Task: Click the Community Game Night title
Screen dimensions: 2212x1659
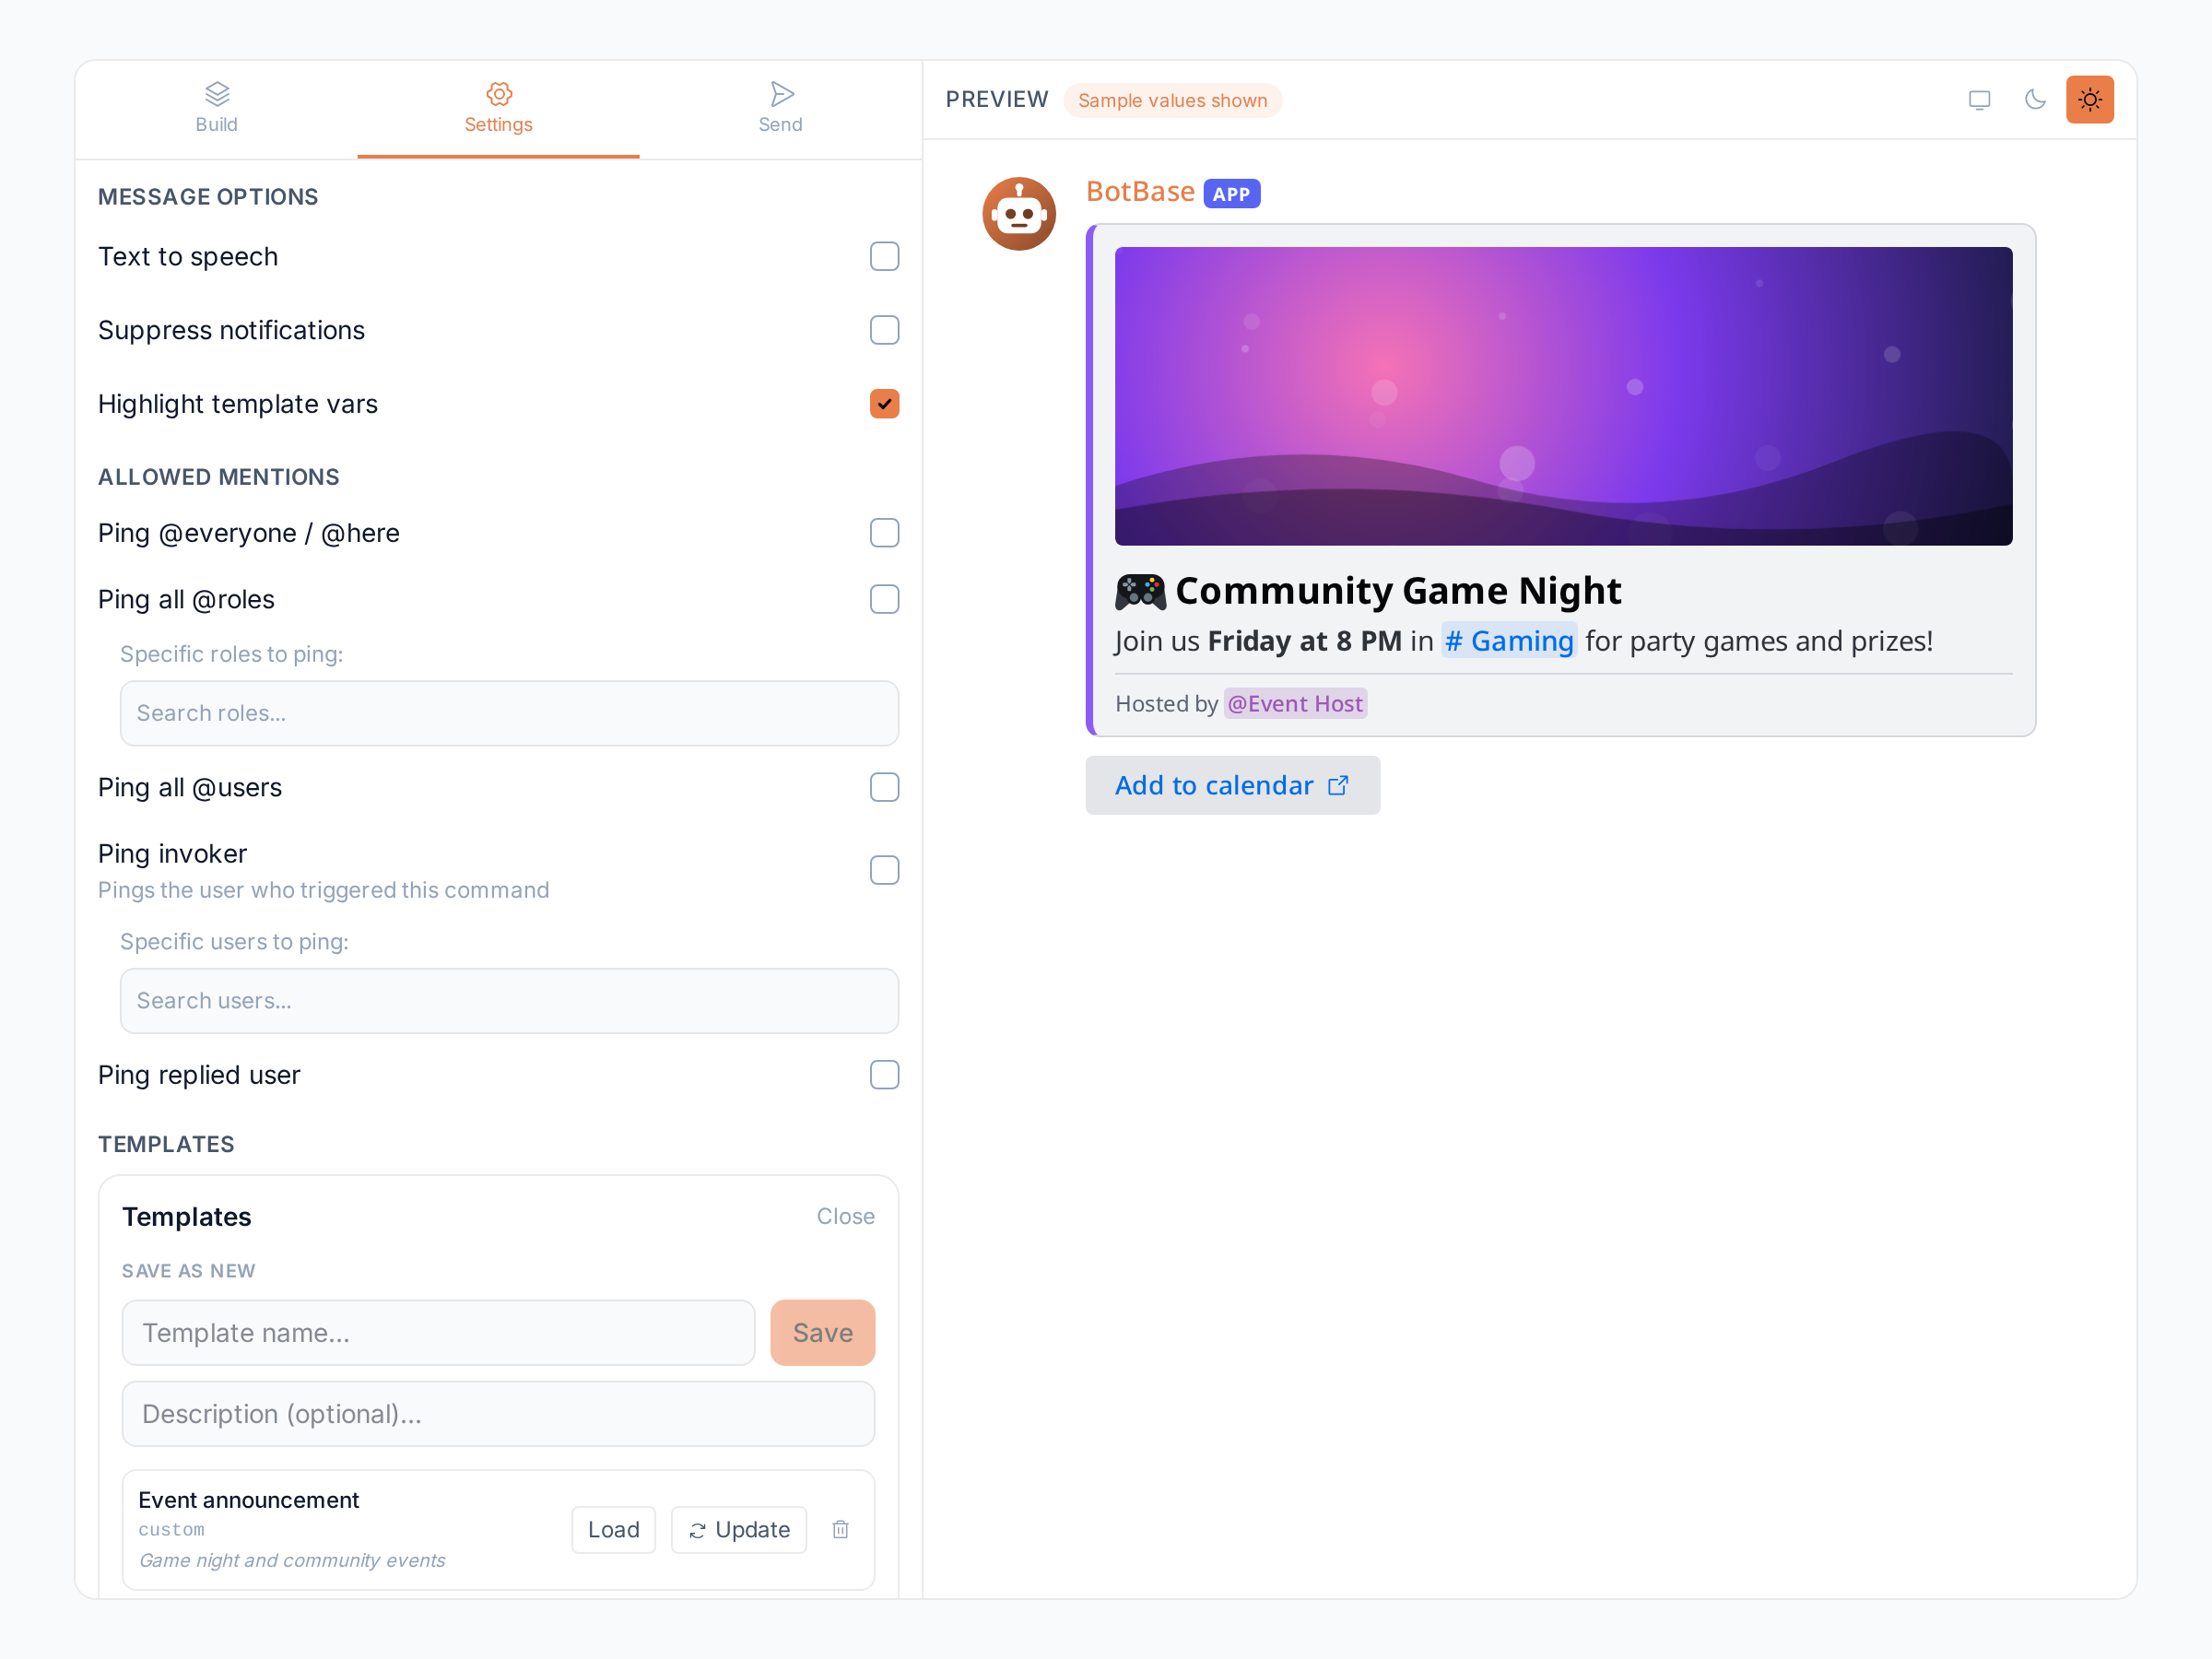Action: (x=1397, y=591)
